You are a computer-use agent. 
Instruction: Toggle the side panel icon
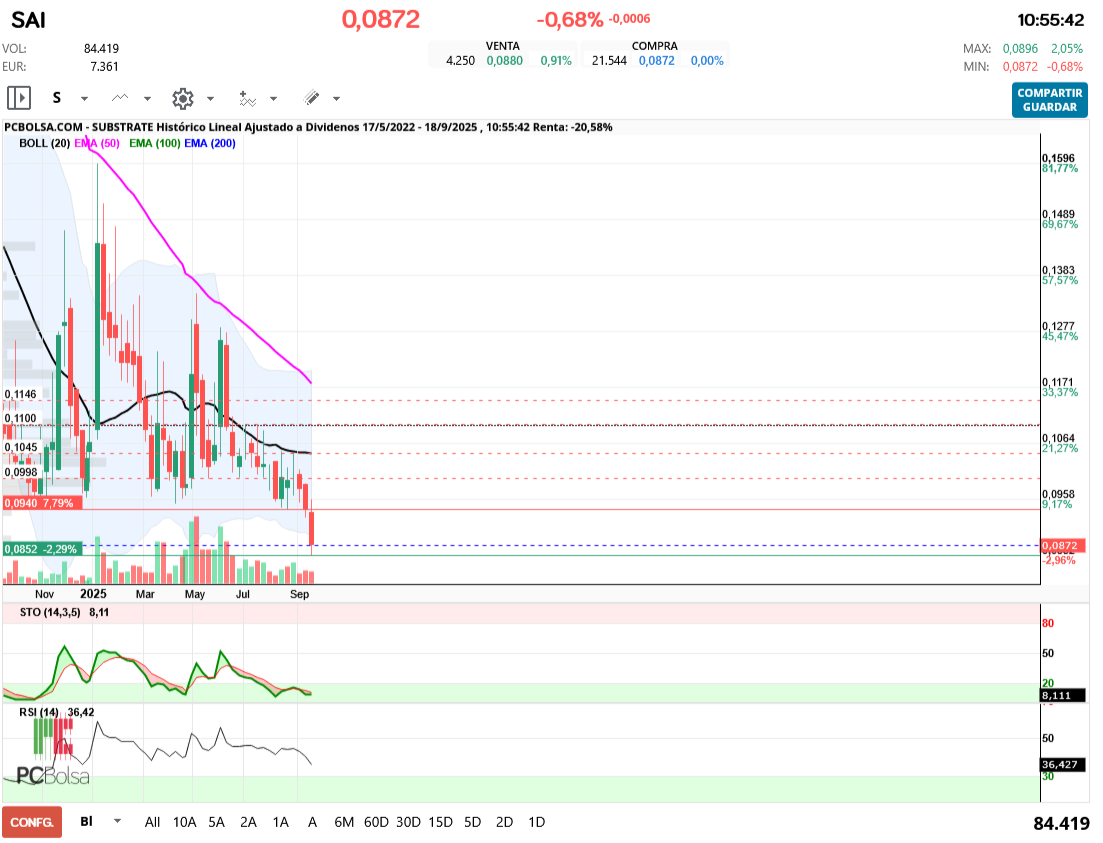tap(19, 98)
